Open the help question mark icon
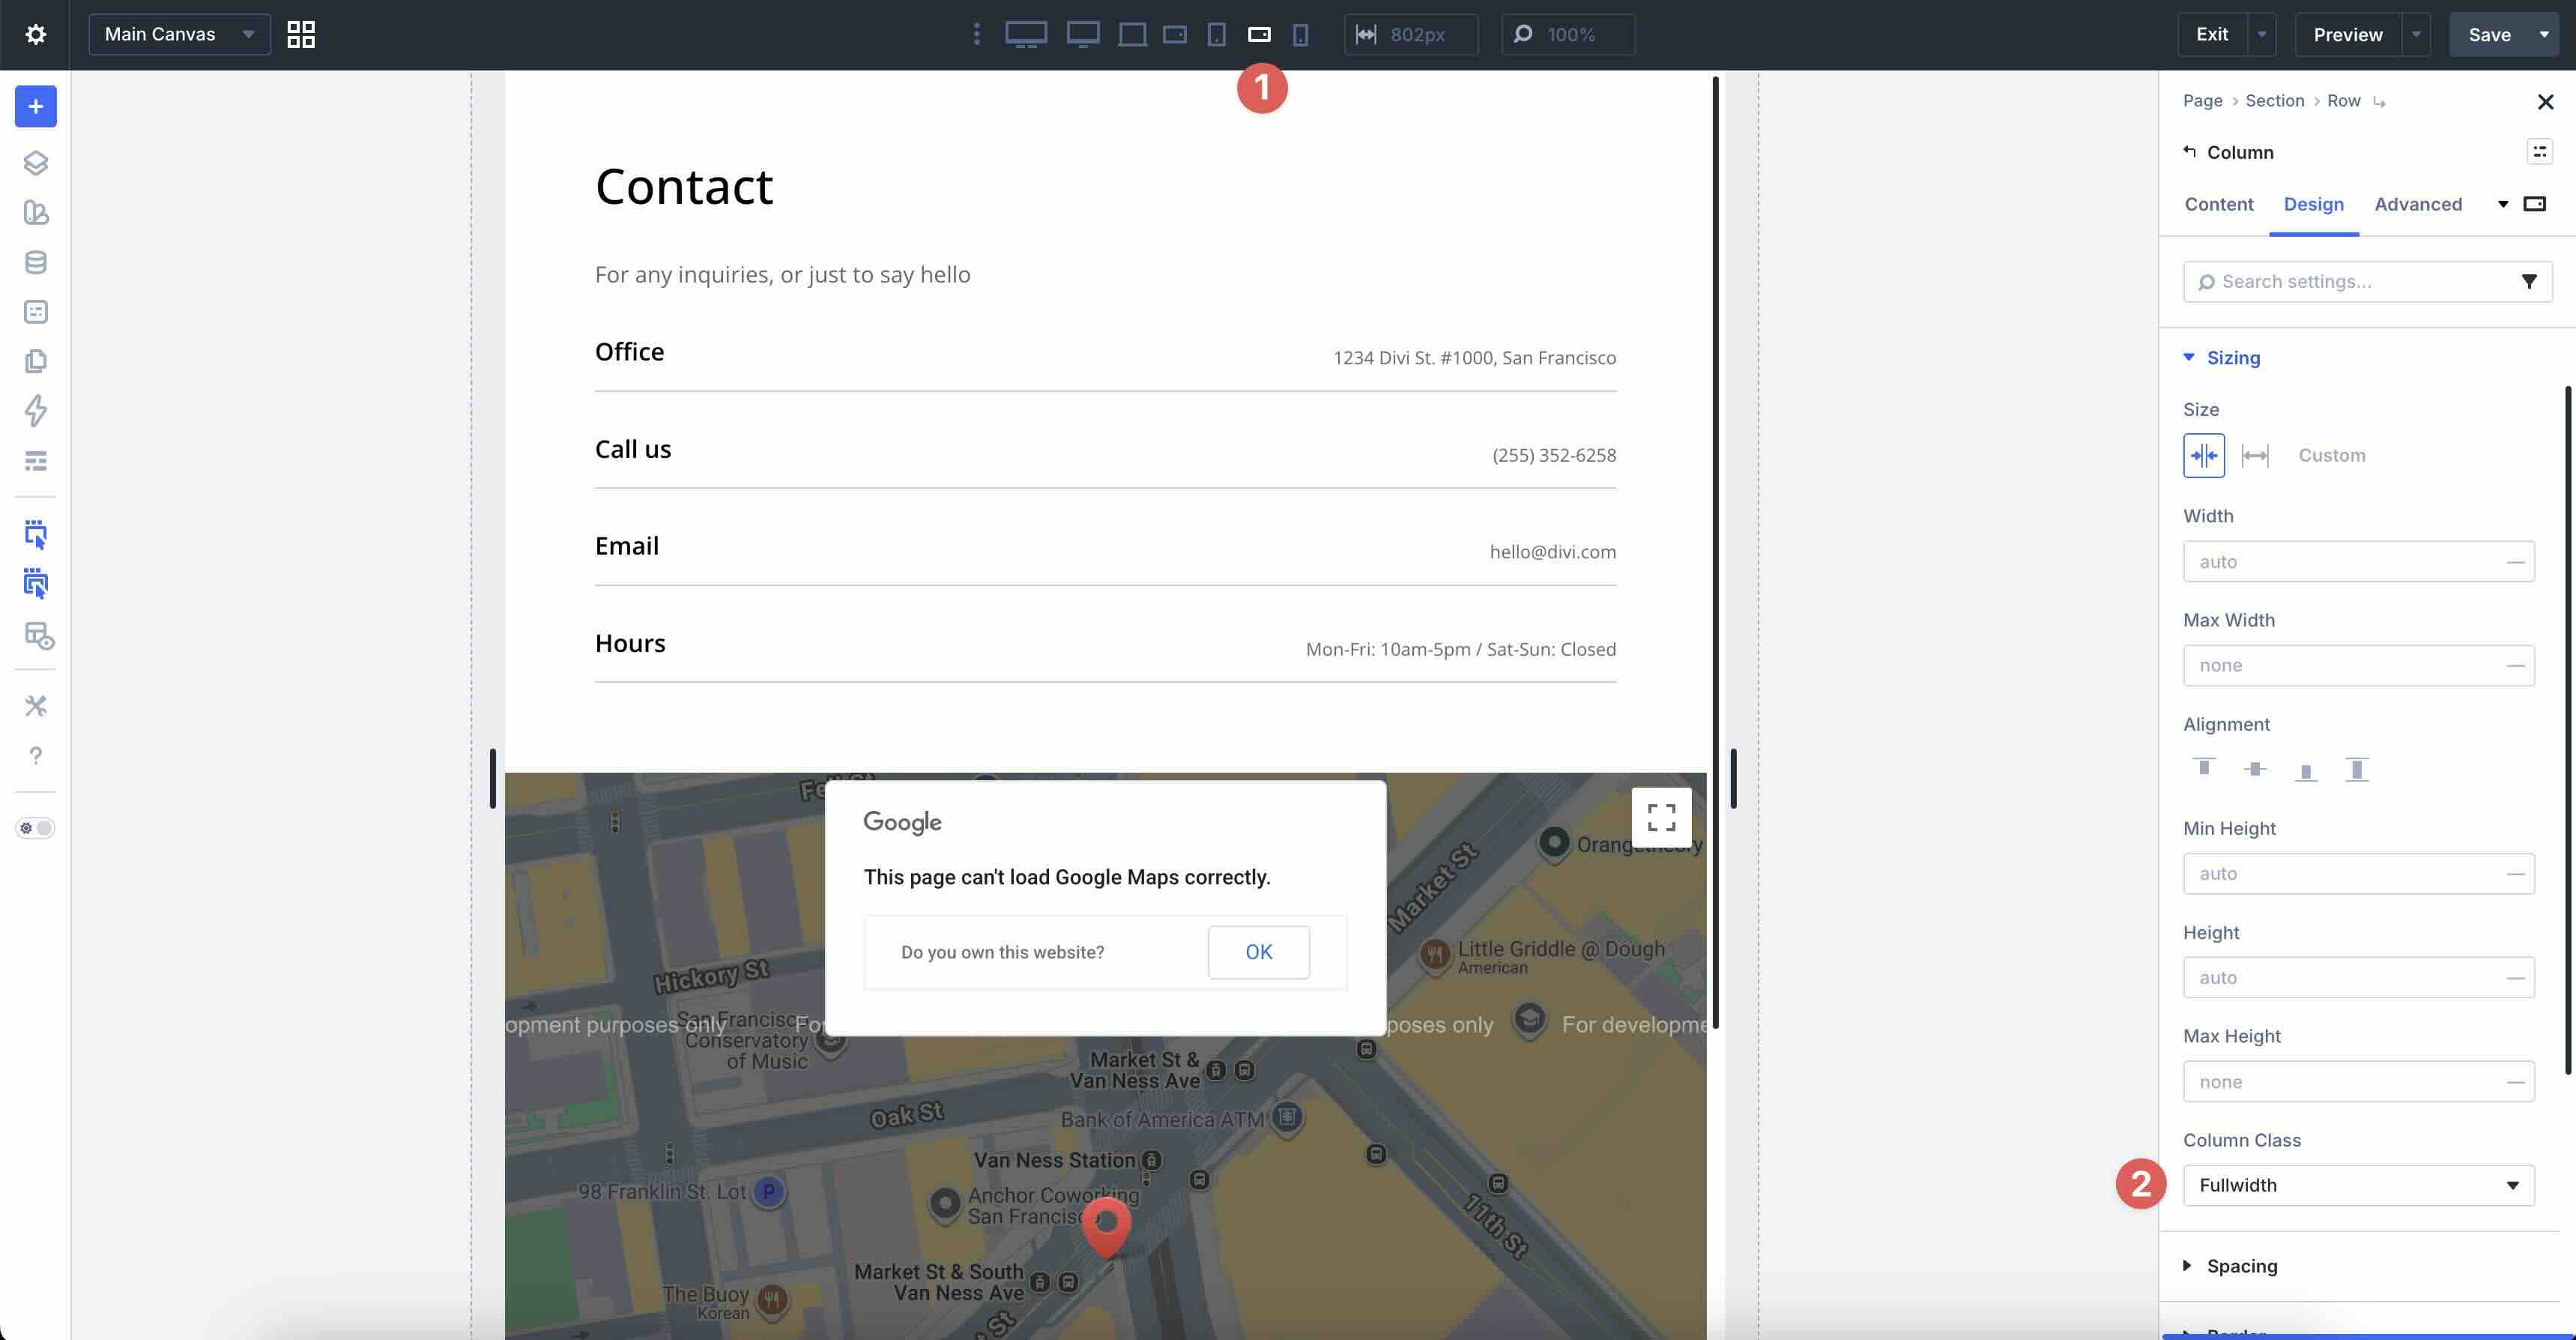This screenshot has height=1340, width=2576. [x=36, y=755]
